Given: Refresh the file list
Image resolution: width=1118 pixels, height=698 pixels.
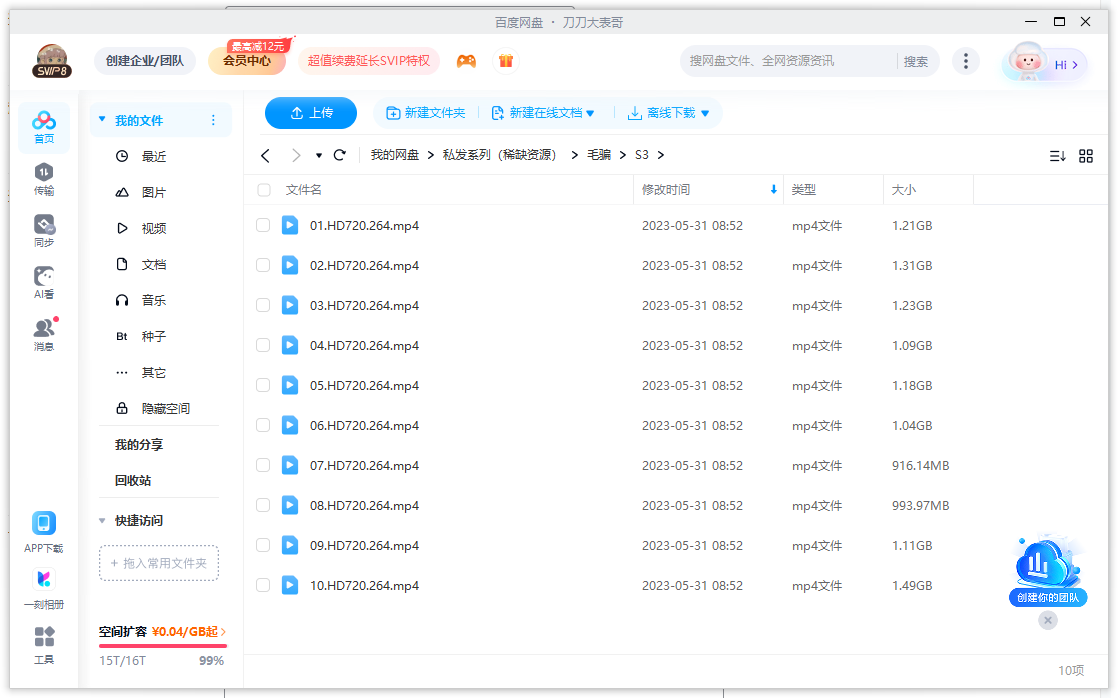Looking at the screenshot, I should coord(339,155).
